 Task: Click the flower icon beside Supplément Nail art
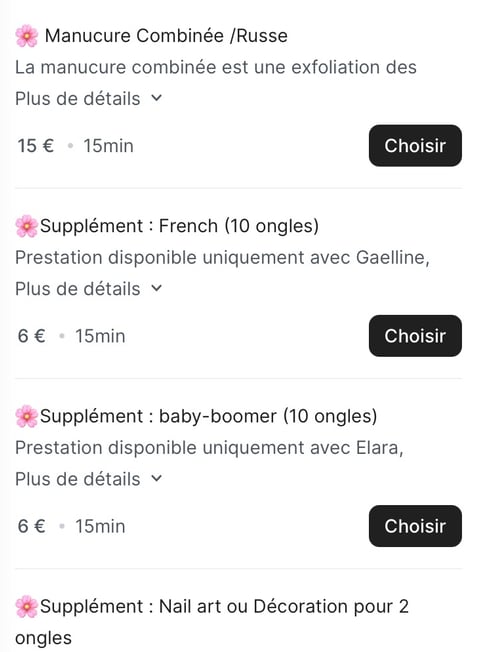27,607
